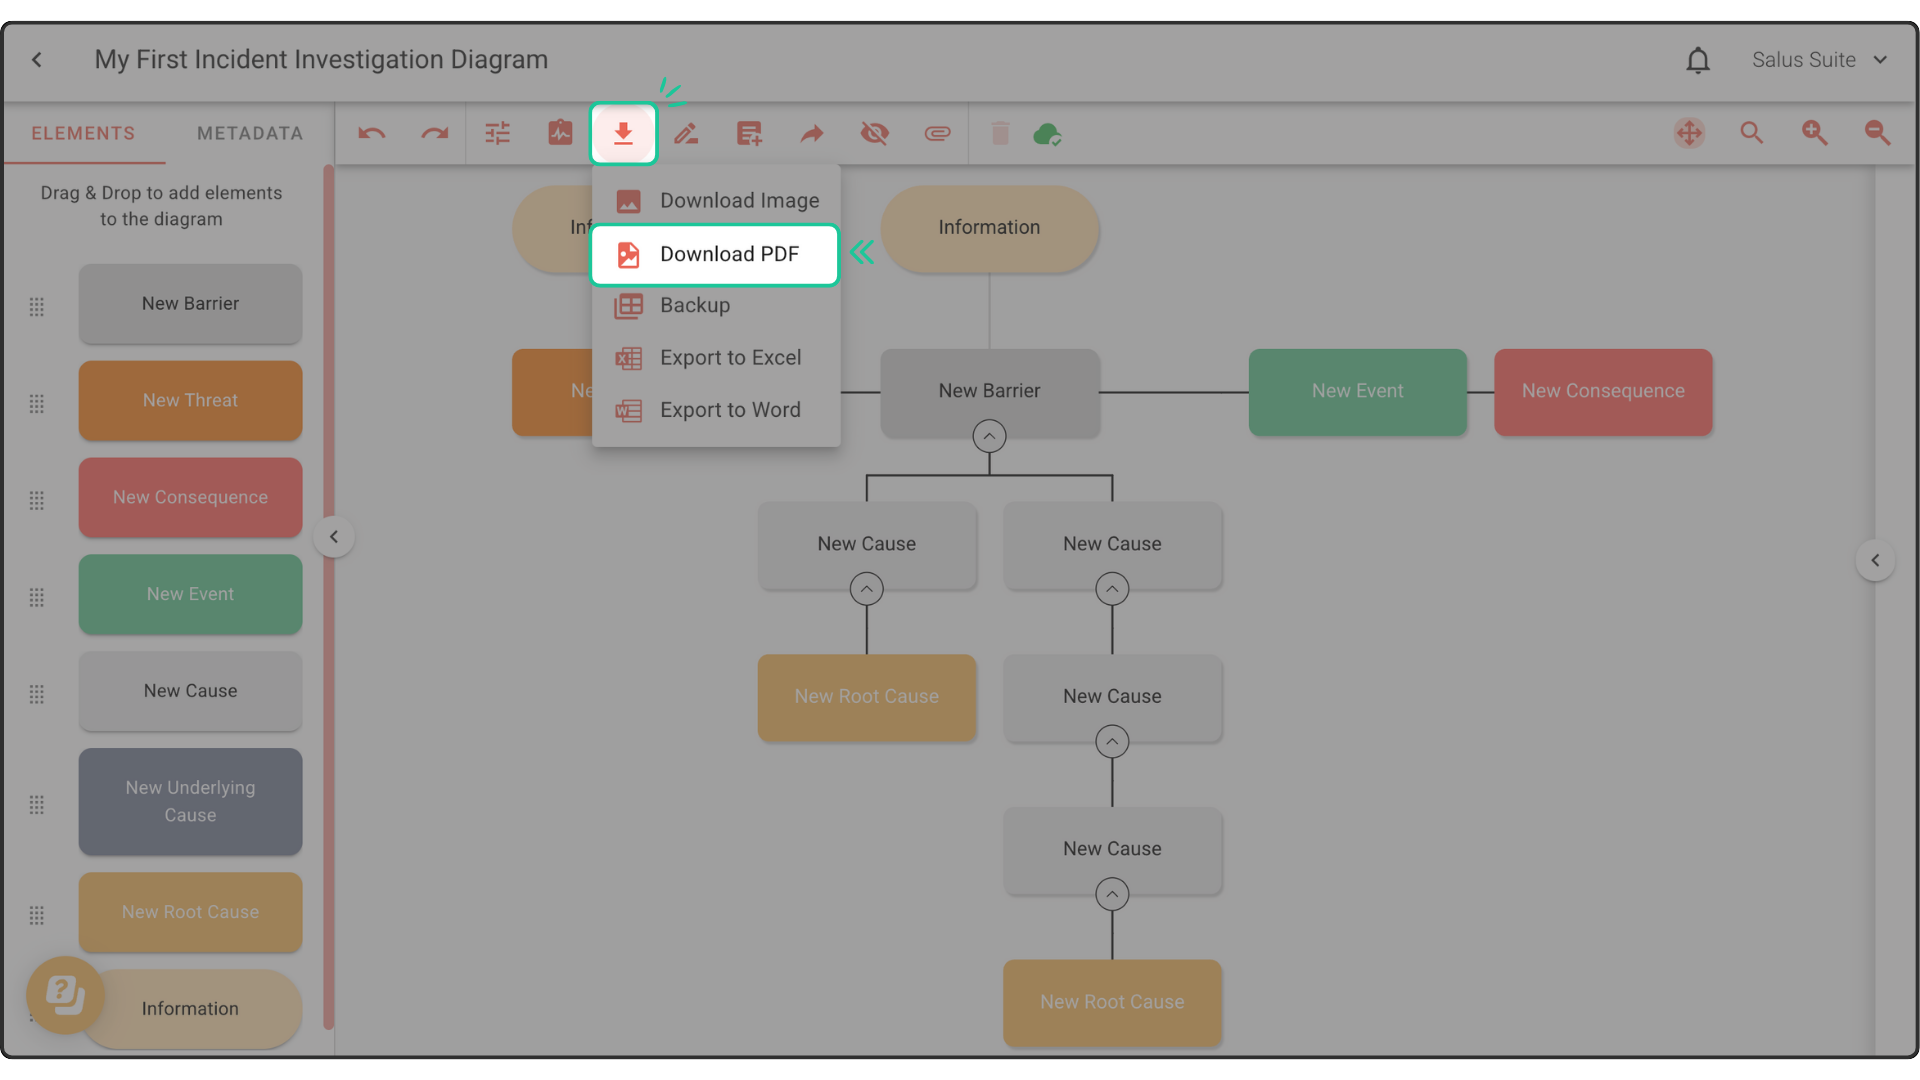
Task: Click the zoom out magnifier icon
Action: pyautogui.click(x=1877, y=133)
